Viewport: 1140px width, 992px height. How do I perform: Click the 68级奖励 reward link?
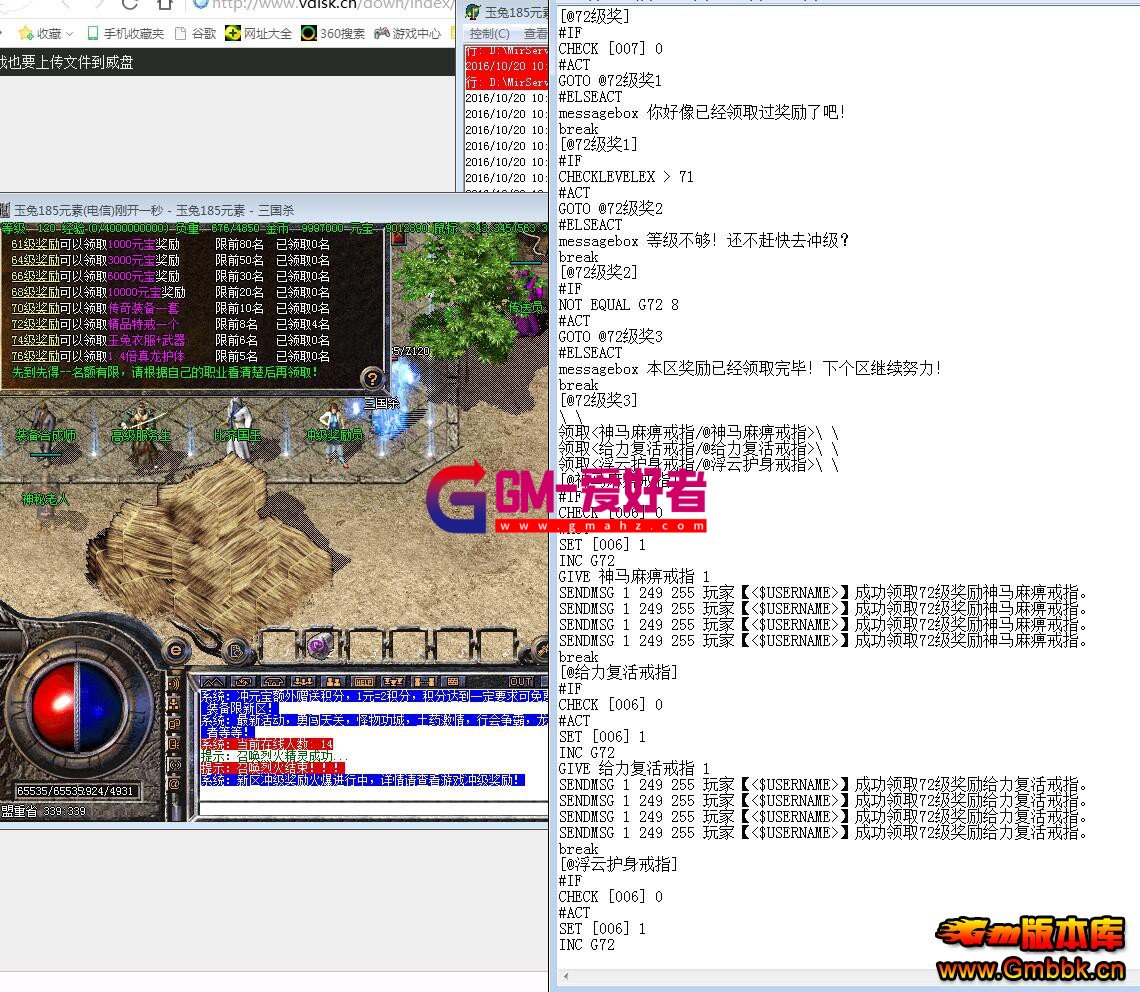point(35,292)
